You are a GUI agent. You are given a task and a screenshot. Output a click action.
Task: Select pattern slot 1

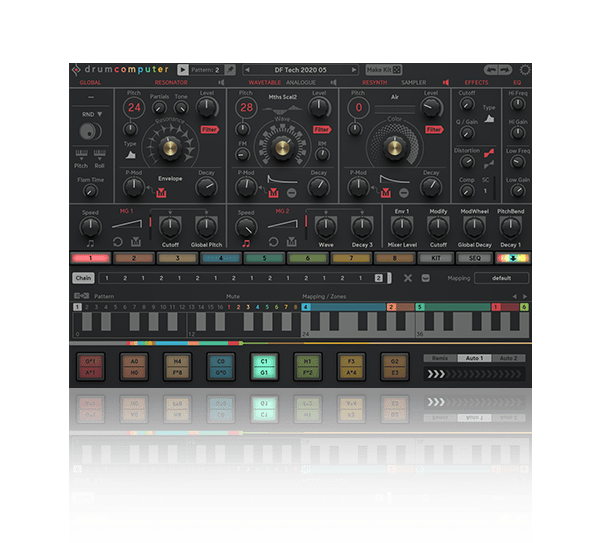coord(77,307)
